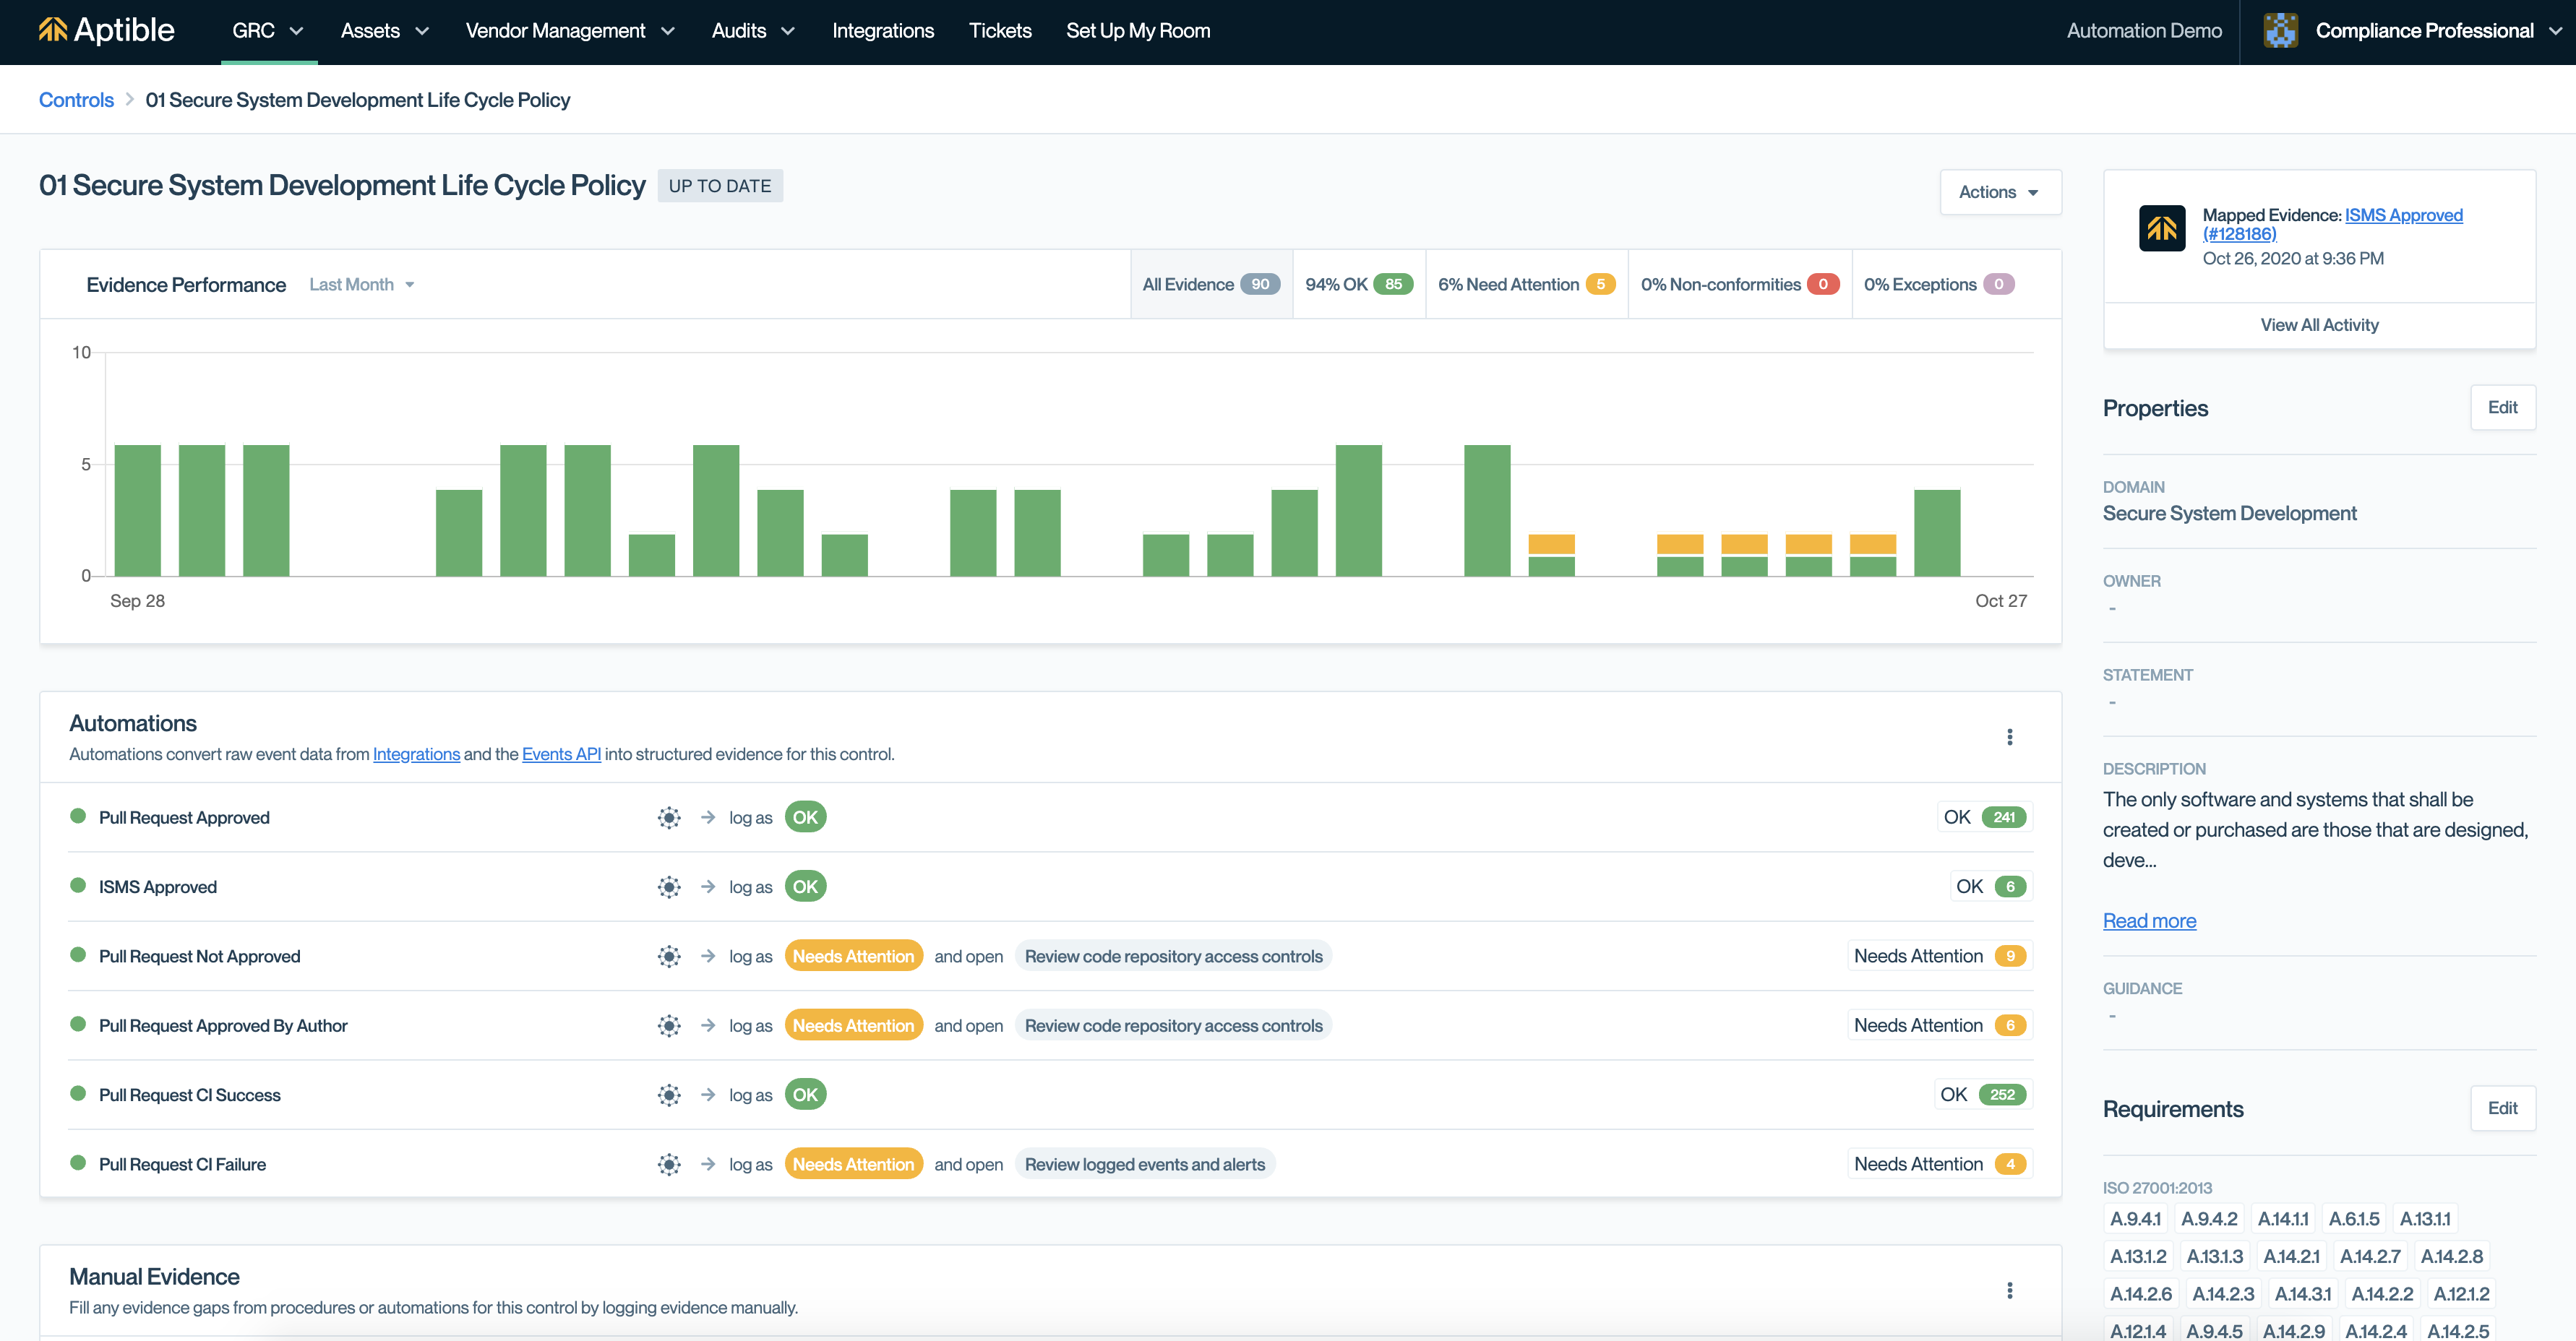Open settings gear icon for Pull Request Approved
The width and height of the screenshot is (2576, 1341).
click(669, 818)
